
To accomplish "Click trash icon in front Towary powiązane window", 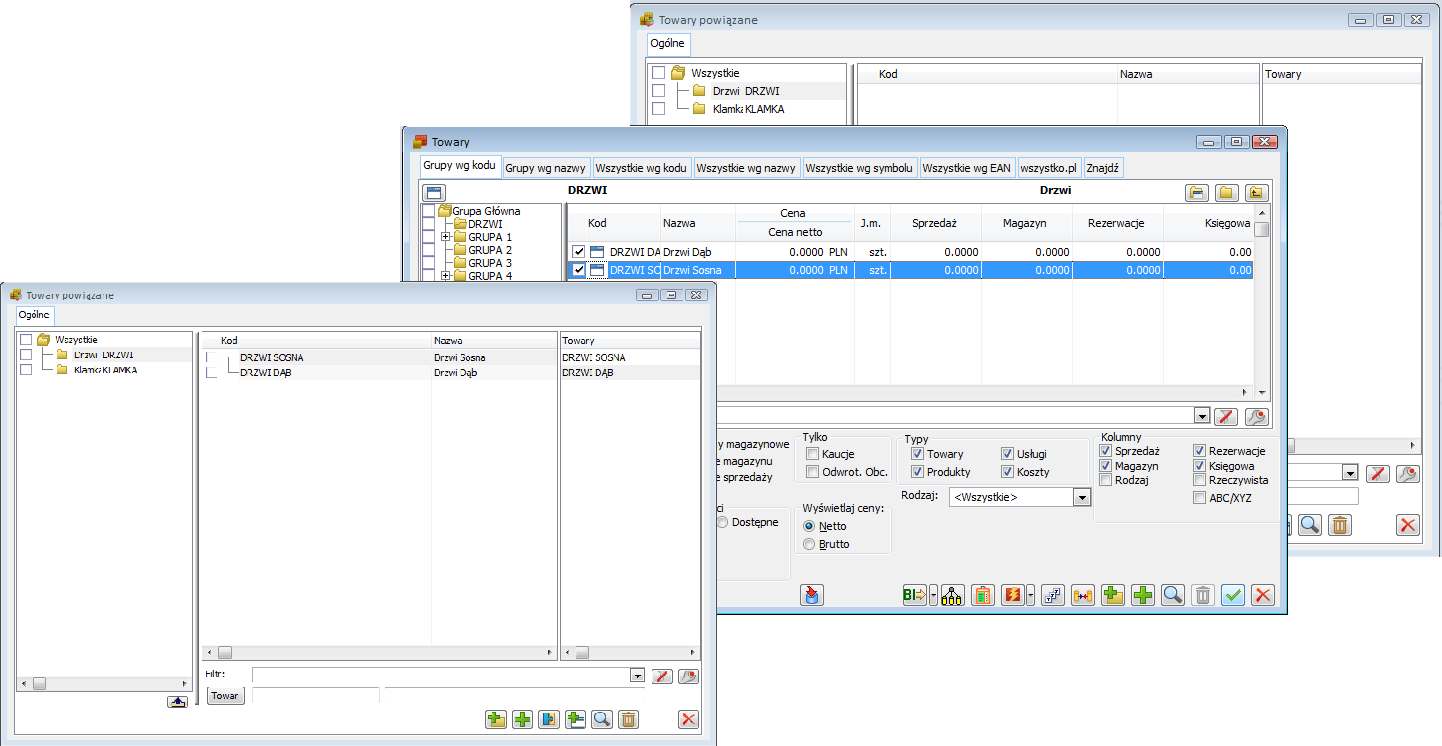I will tap(628, 719).
